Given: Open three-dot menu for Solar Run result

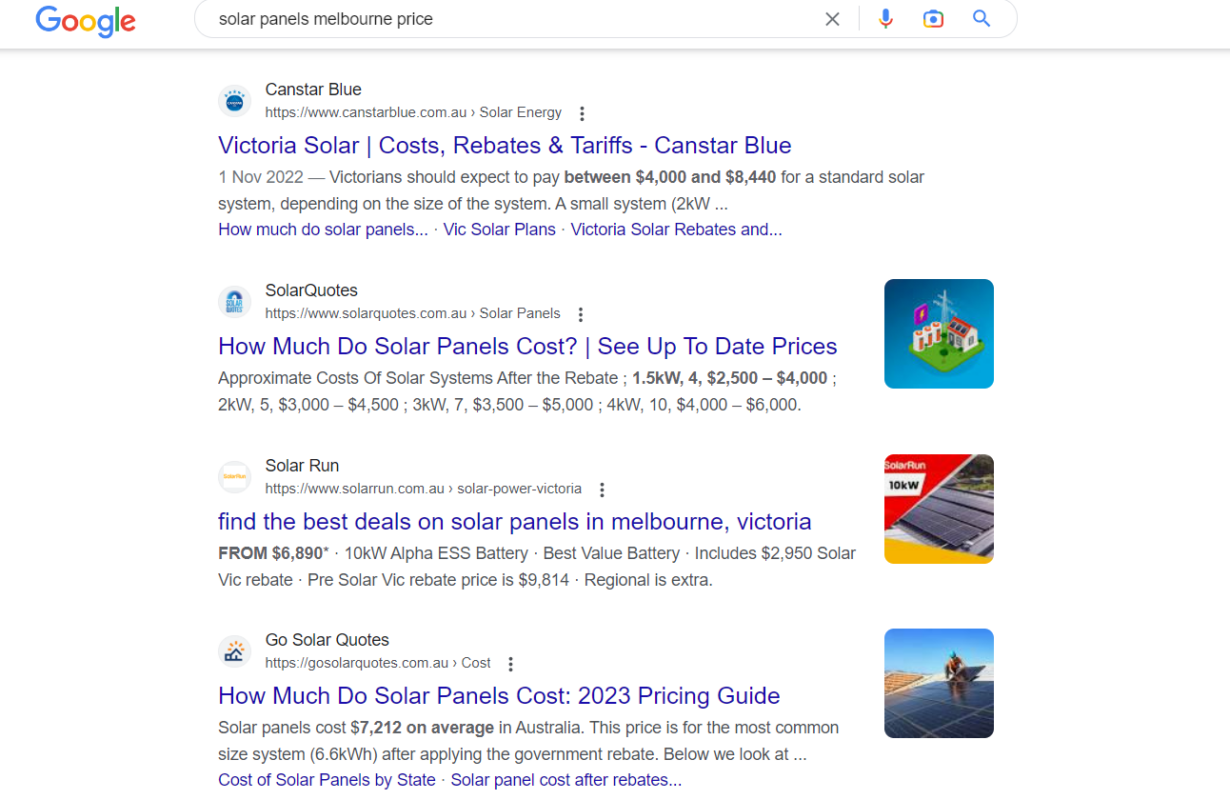Looking at the screenshot, I should tap(601, 490).
